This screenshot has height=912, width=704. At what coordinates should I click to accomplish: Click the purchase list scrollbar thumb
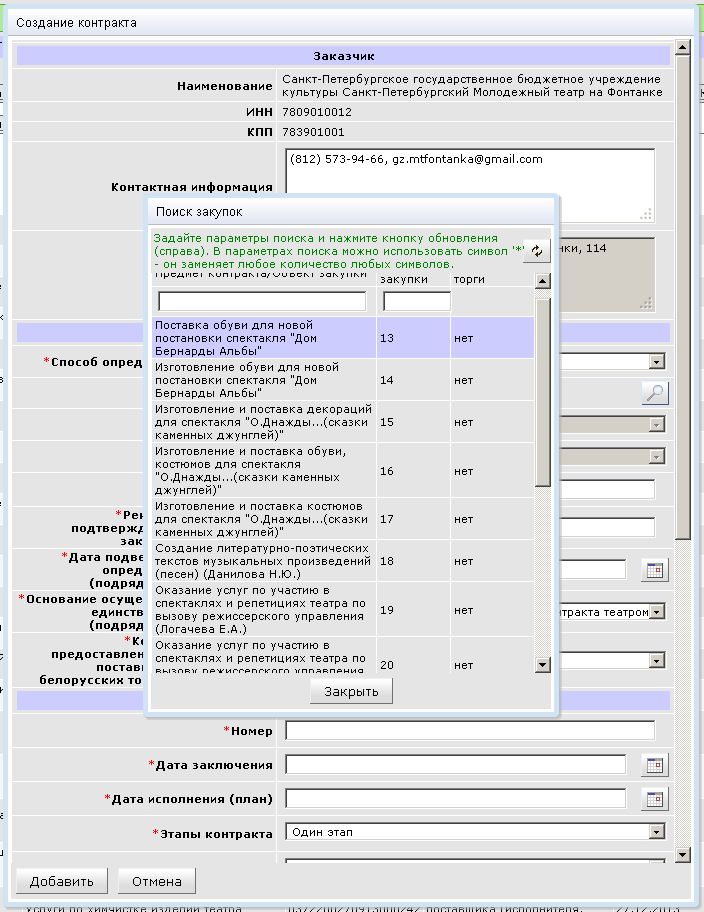[x=542, y=393]
